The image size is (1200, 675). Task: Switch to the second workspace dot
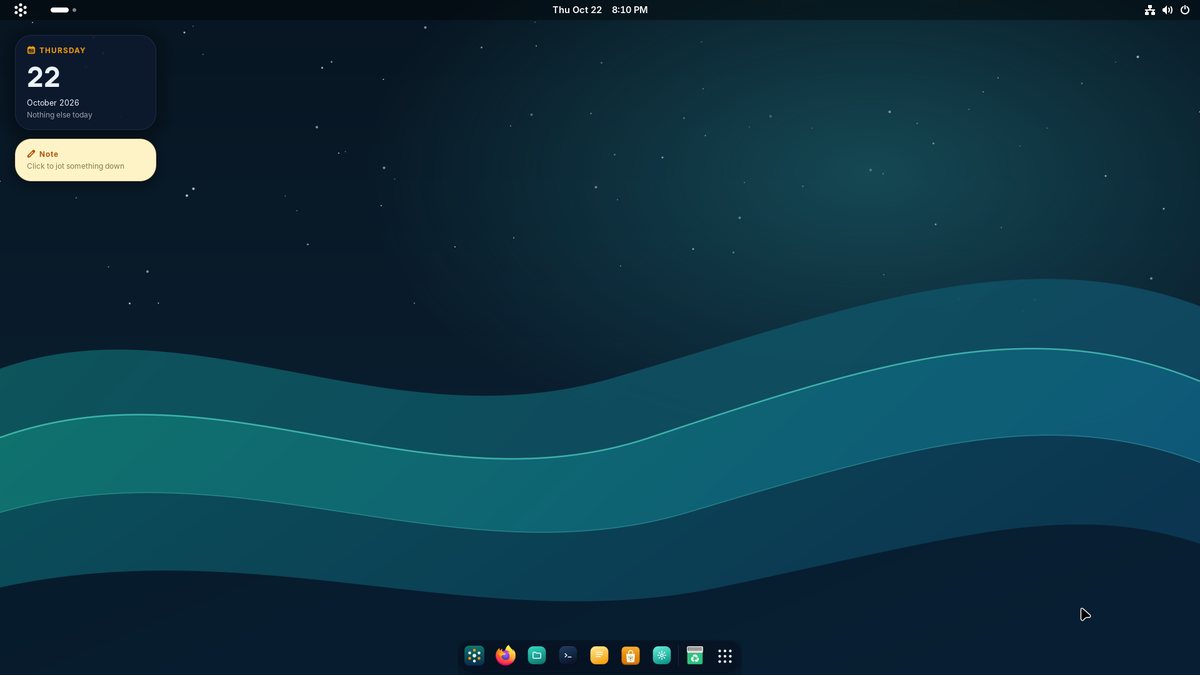point(74,10)
